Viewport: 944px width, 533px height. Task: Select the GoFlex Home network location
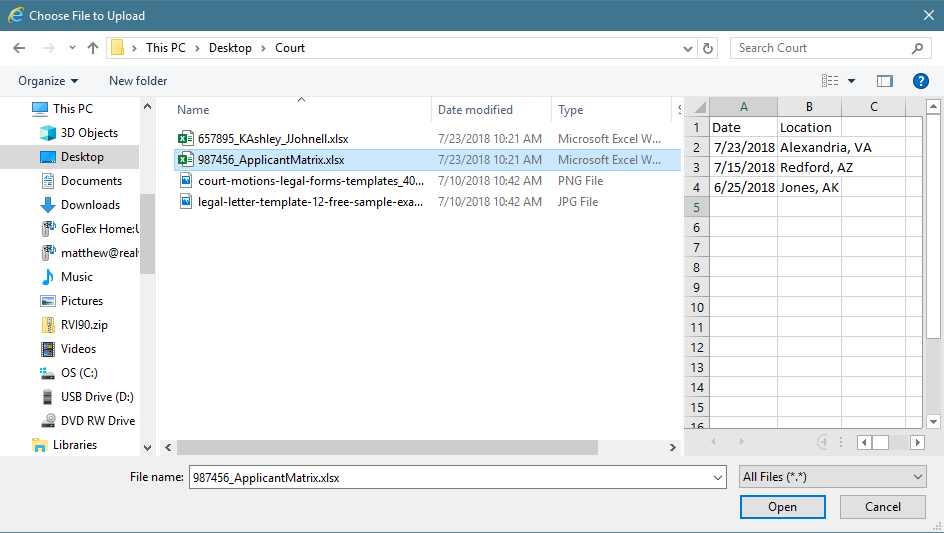coord(99,229)
